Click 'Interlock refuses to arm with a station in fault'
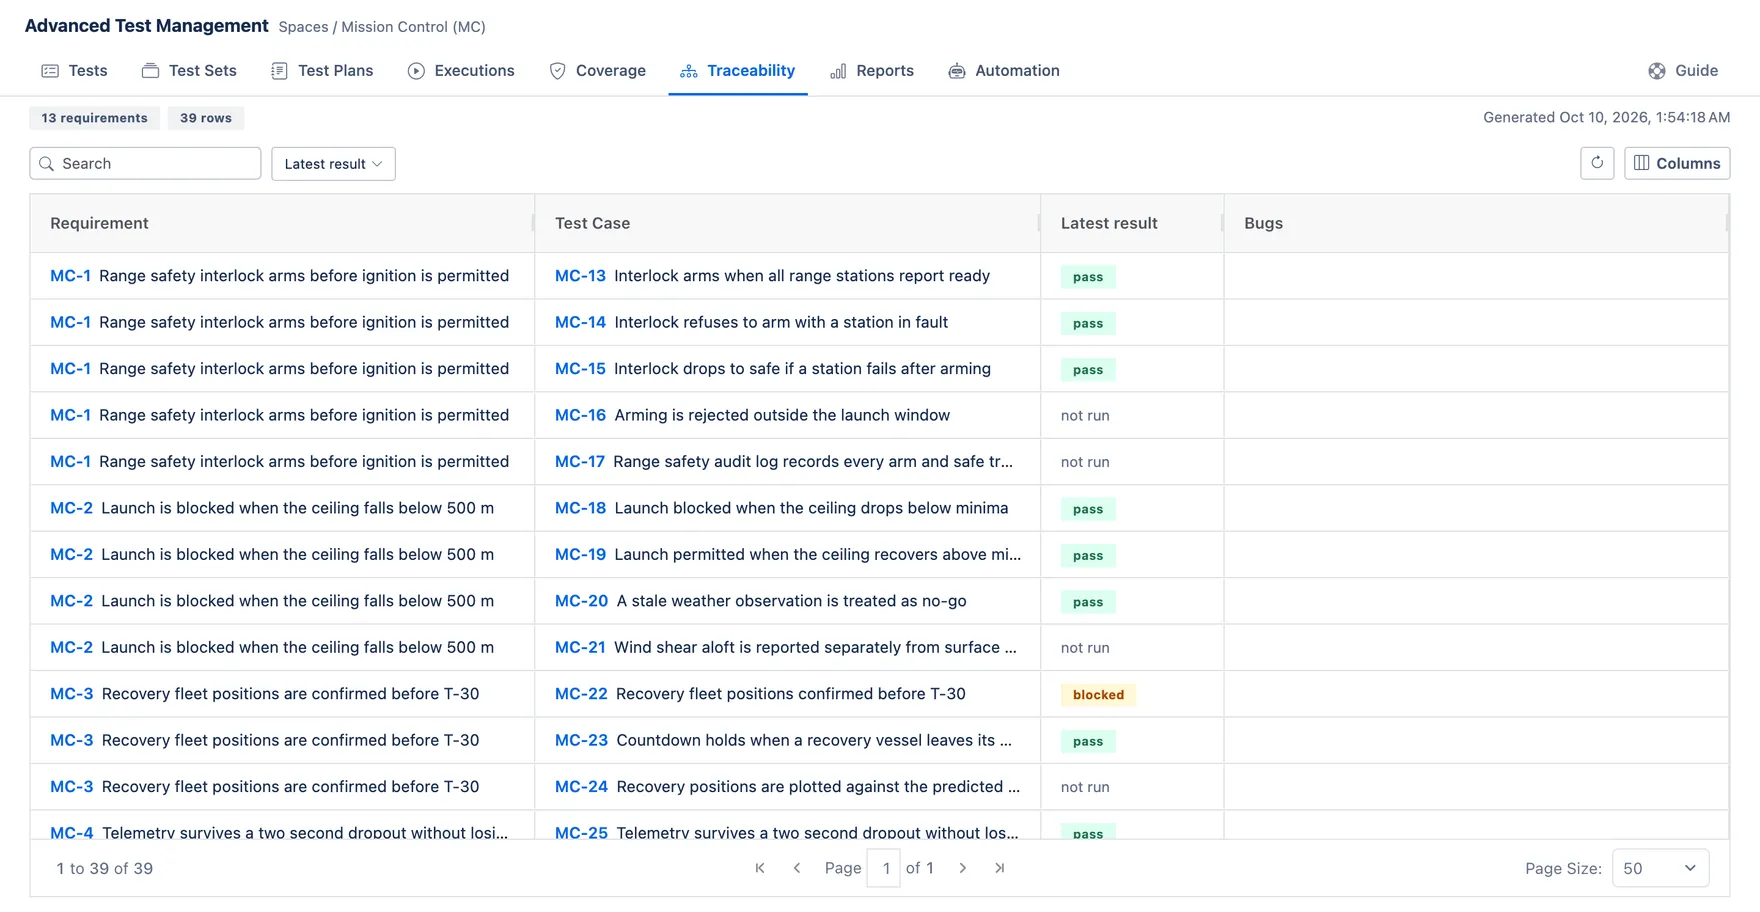Screen dimensions: 1760x912 coord(781,322)
